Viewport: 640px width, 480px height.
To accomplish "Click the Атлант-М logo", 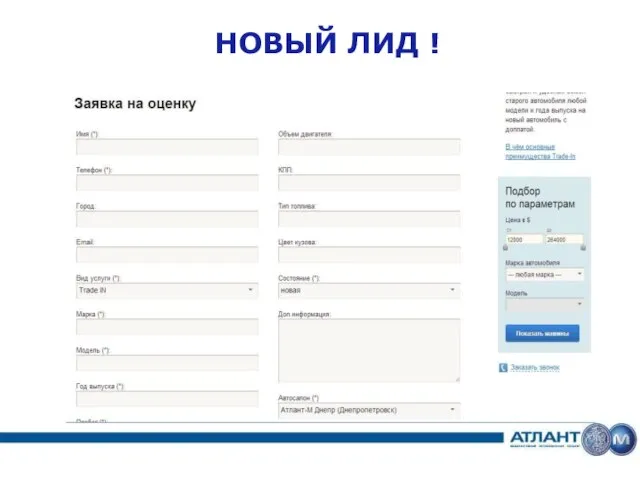I will point(573,439).
